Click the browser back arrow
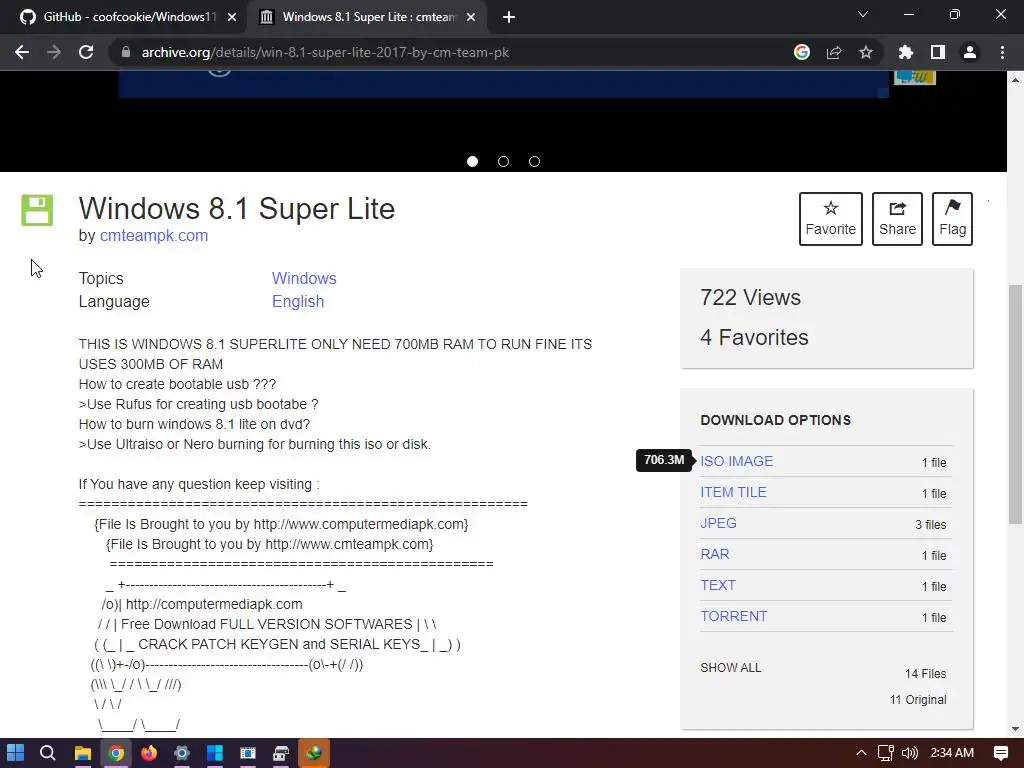Screen dimensions: 1024x768 pos(22,52)
